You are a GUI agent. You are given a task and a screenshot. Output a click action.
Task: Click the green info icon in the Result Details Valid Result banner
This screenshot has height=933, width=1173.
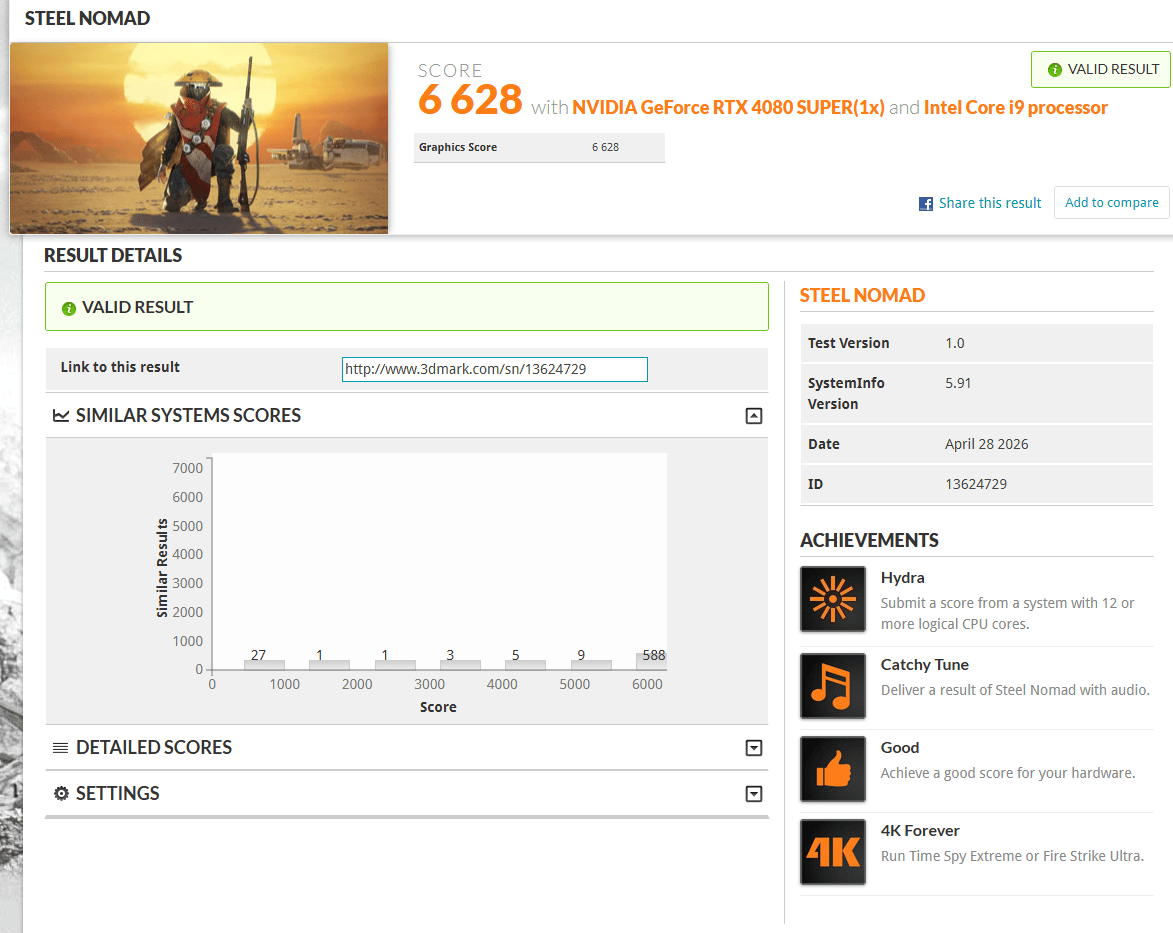(x=69, y=308)
